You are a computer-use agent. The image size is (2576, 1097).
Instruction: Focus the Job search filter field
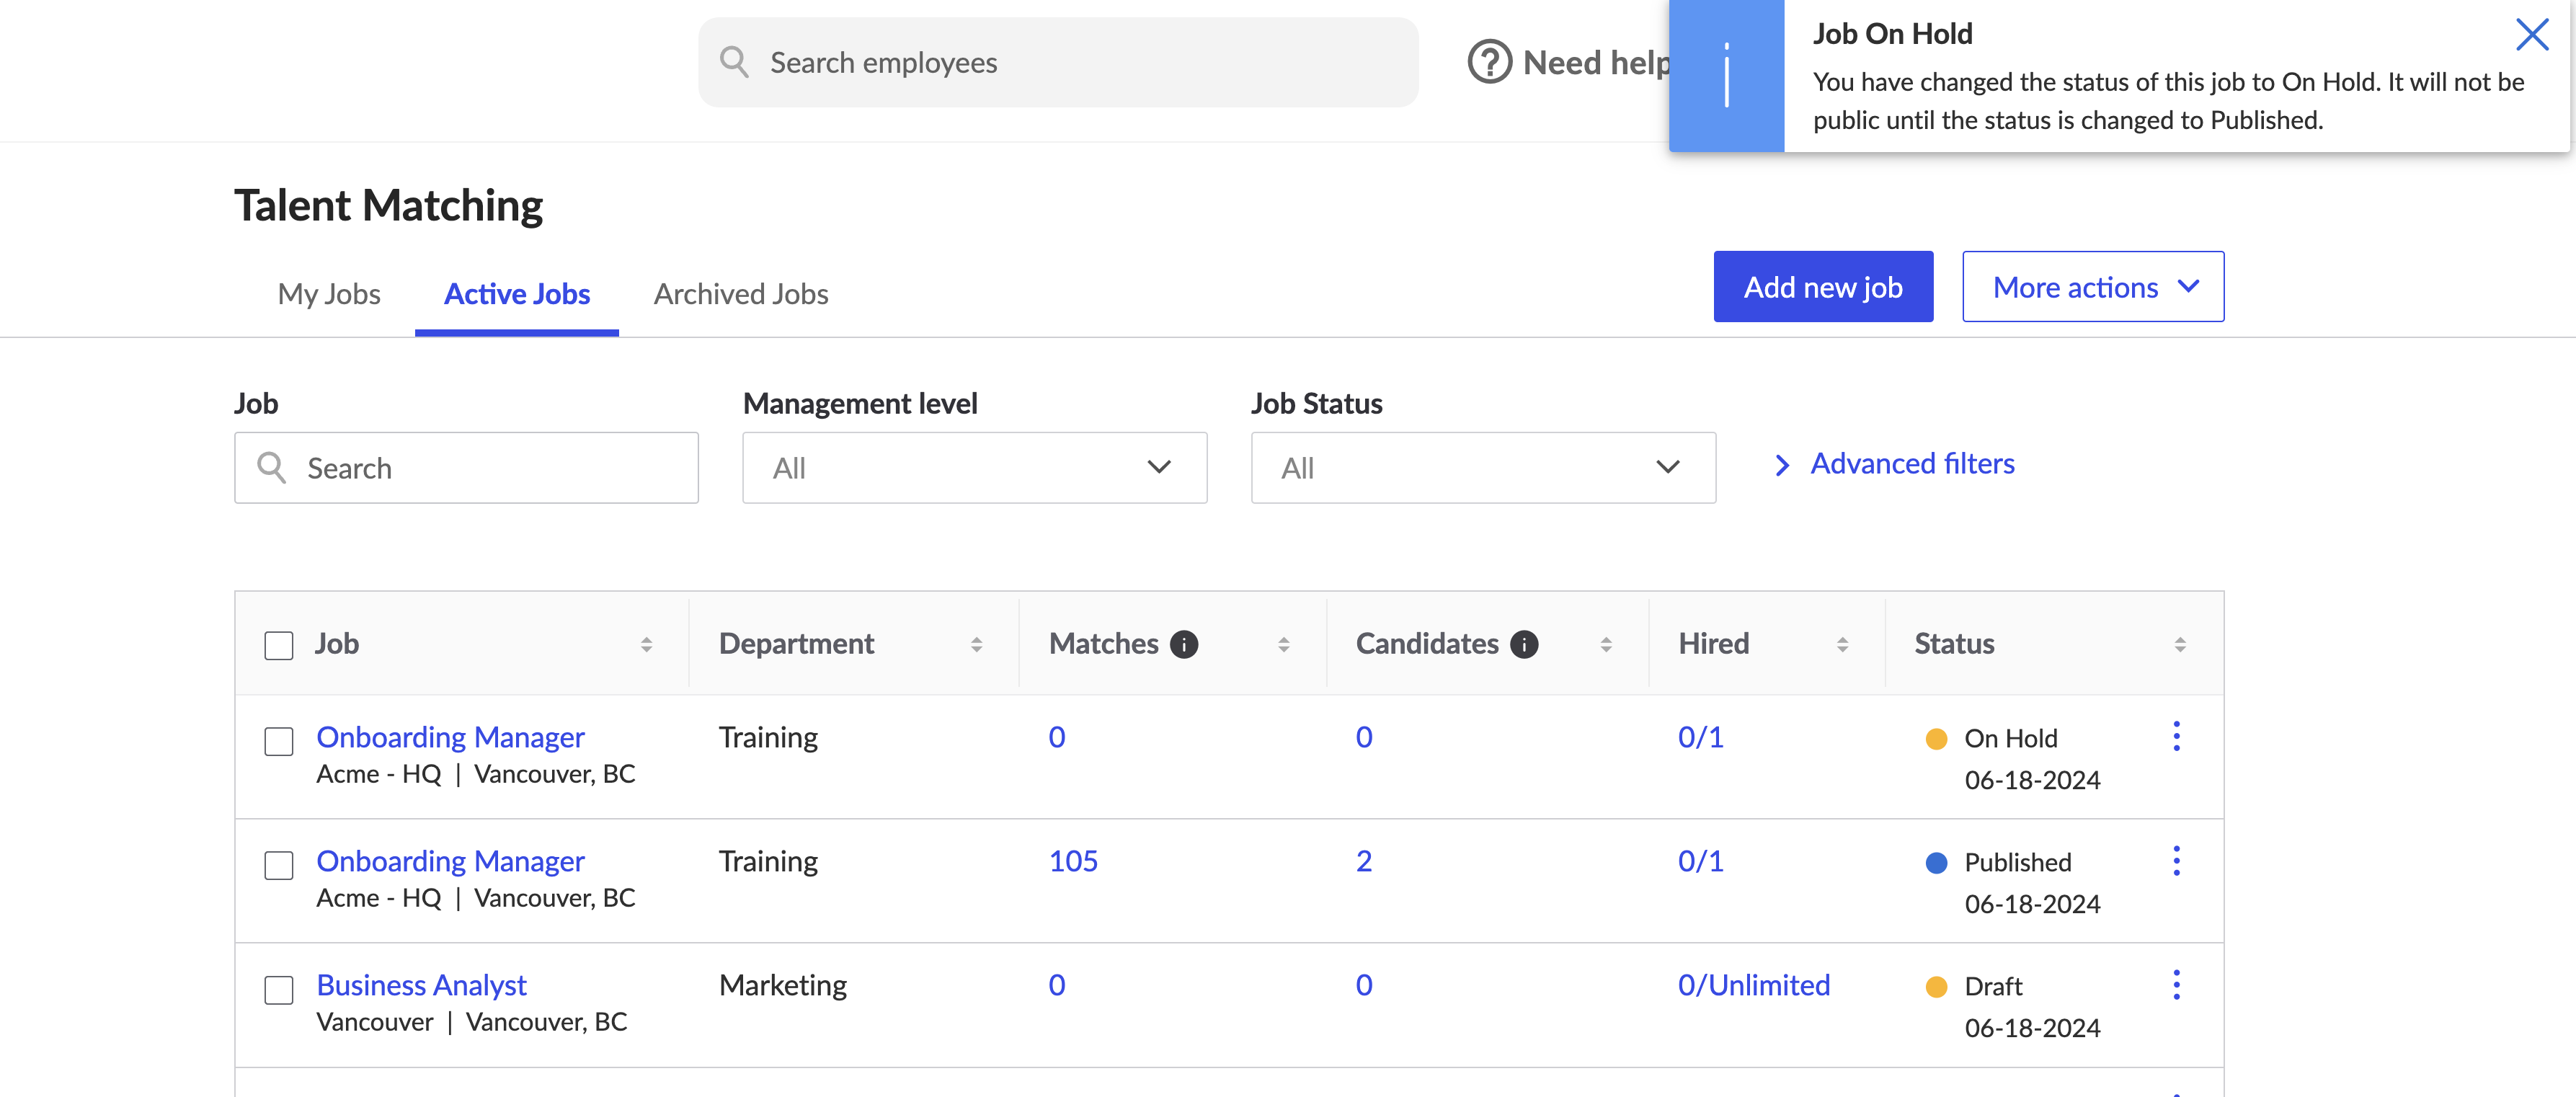(x=466, y=467)
